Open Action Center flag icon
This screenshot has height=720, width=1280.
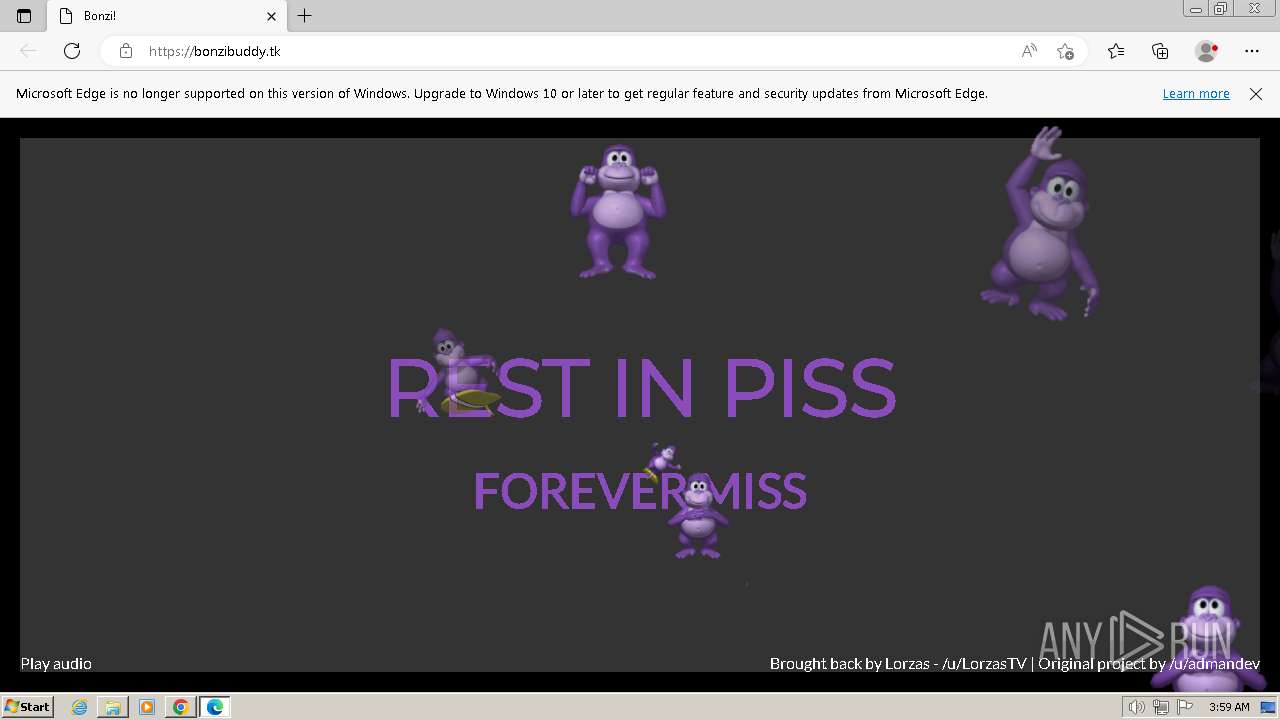point(1185,707)
